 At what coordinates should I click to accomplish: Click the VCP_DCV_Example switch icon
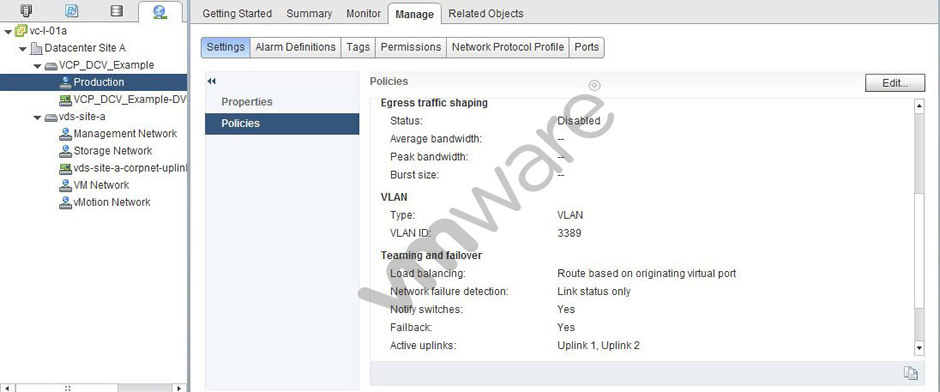(x=51, y=65)
